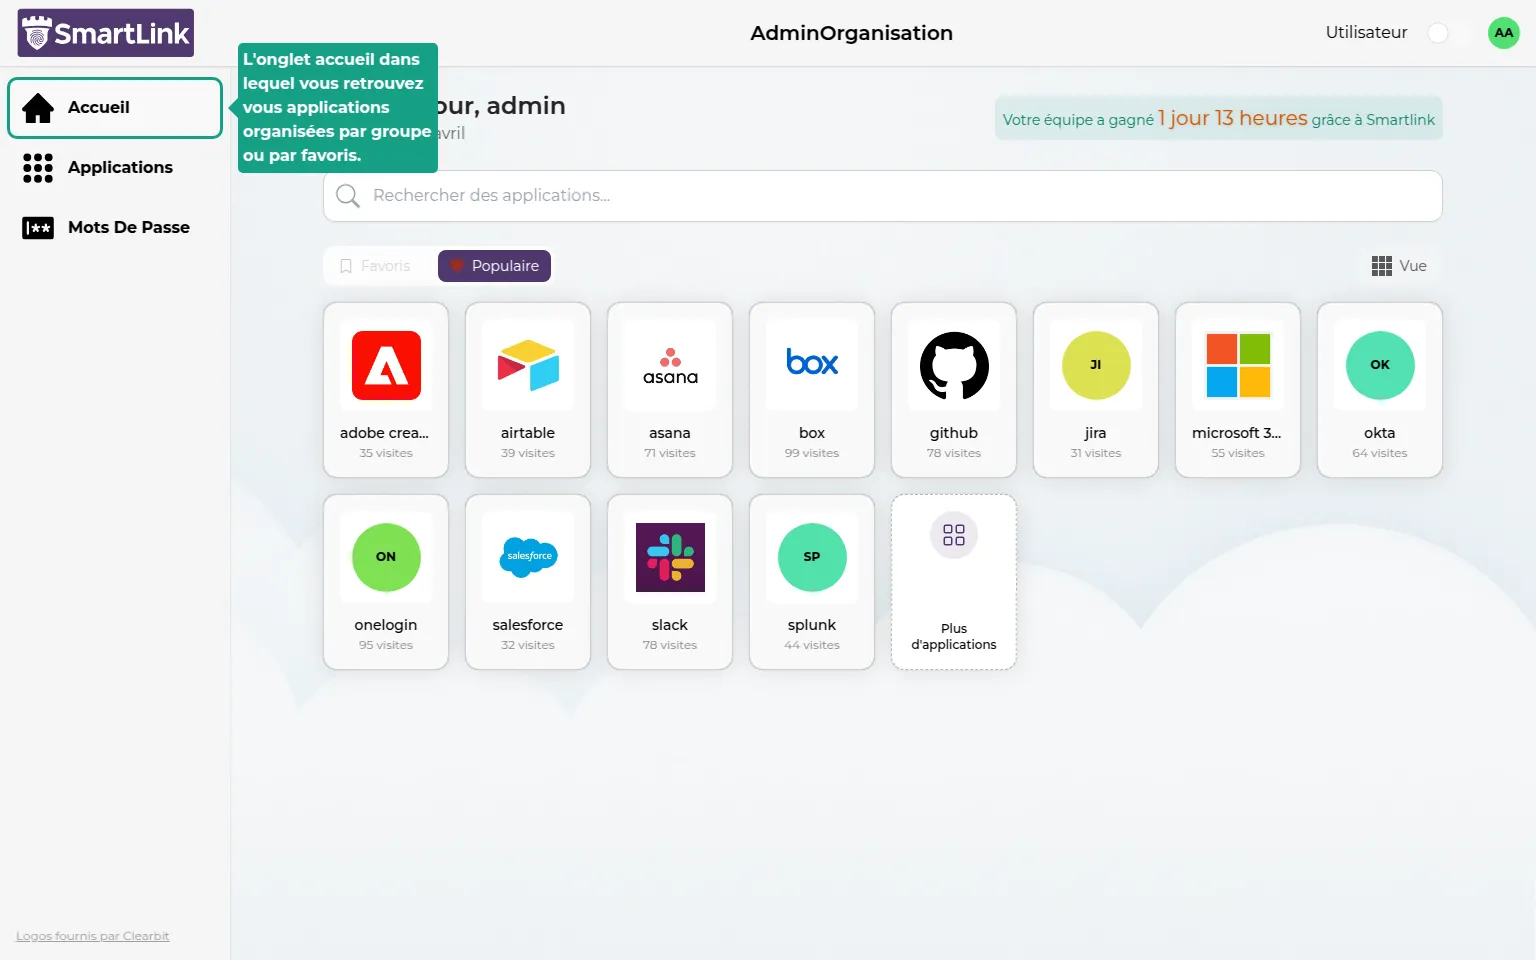This screenshot has width=1536, height=960.
Task: Click the Populaire flame icon
Action: (457, 266)
